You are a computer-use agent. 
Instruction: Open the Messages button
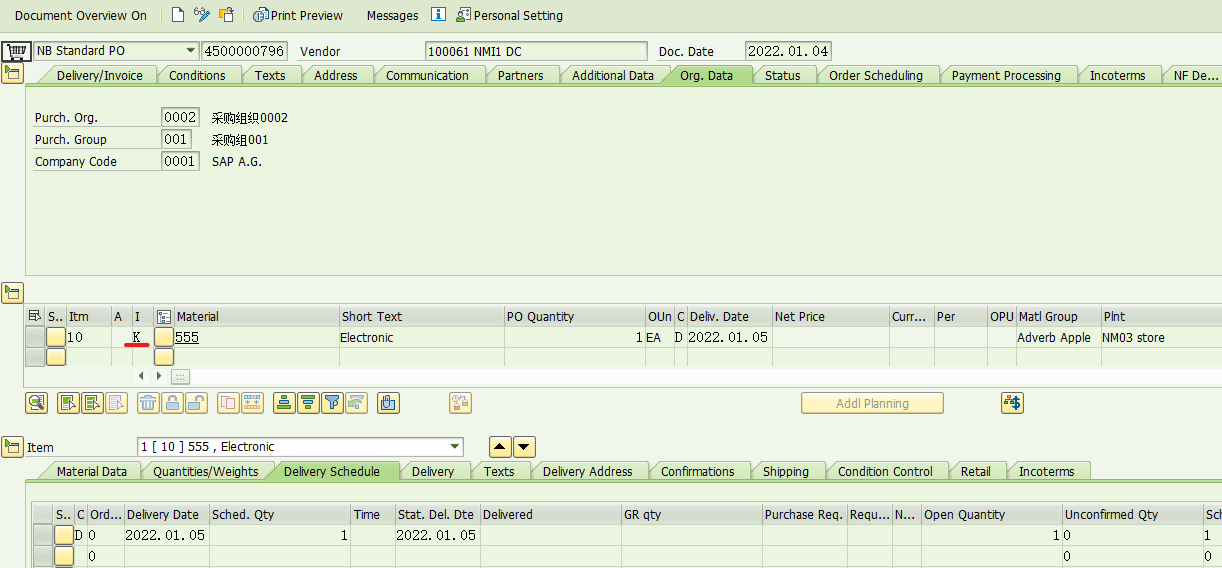392,15
